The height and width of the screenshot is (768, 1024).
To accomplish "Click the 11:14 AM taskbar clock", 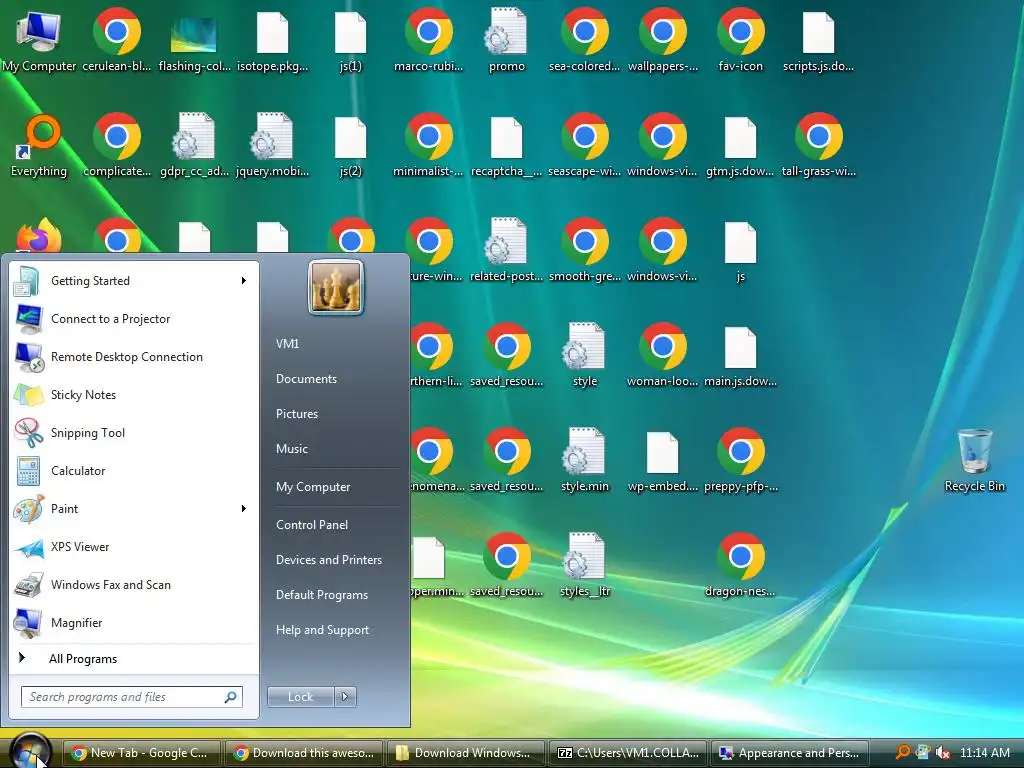I will [985, 753].
